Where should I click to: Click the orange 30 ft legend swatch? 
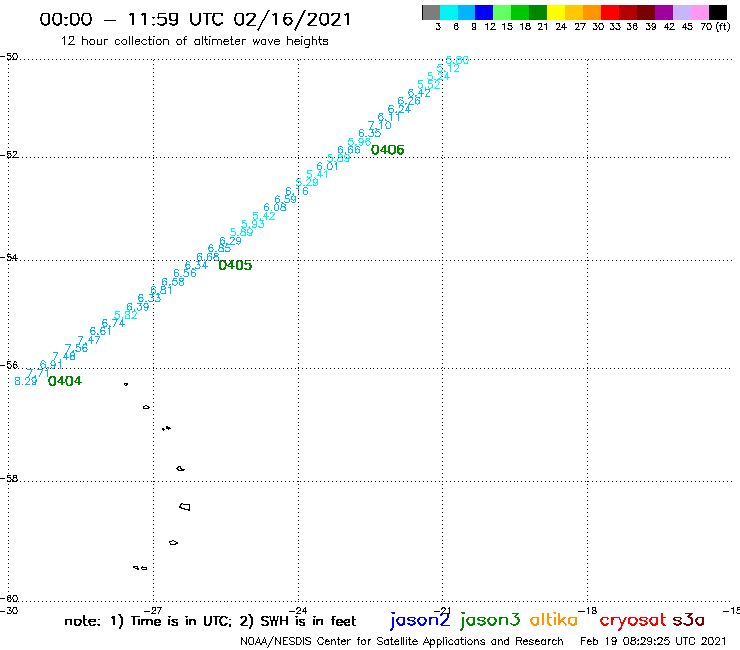[592, 12]
